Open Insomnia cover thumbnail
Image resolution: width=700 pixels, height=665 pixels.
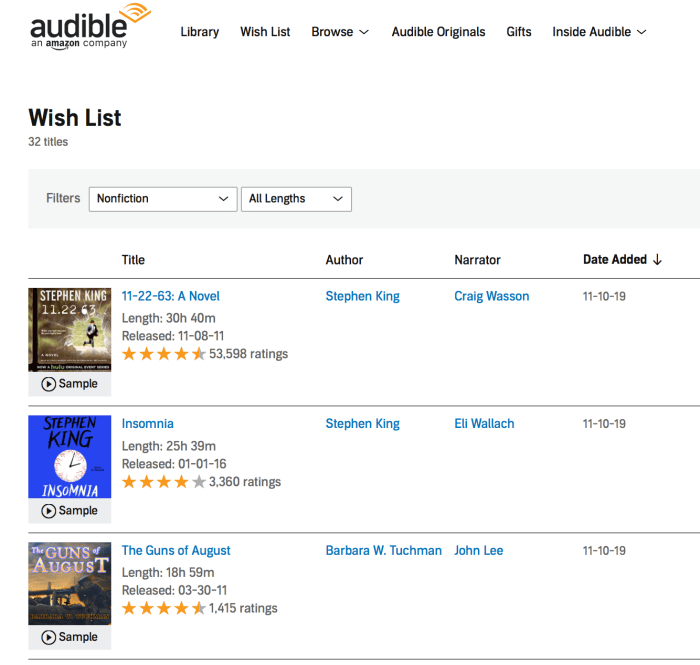(70, 457)
